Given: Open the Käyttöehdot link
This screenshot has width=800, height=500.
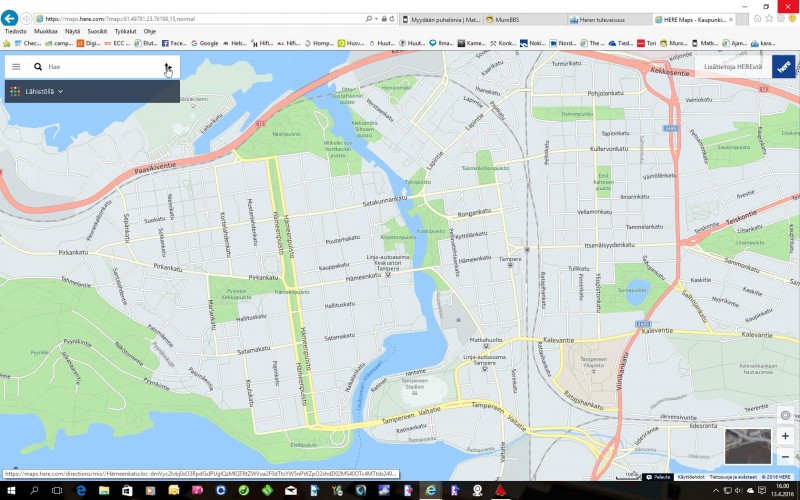Looking at the screenshot, I should click(x=692, y=477).
